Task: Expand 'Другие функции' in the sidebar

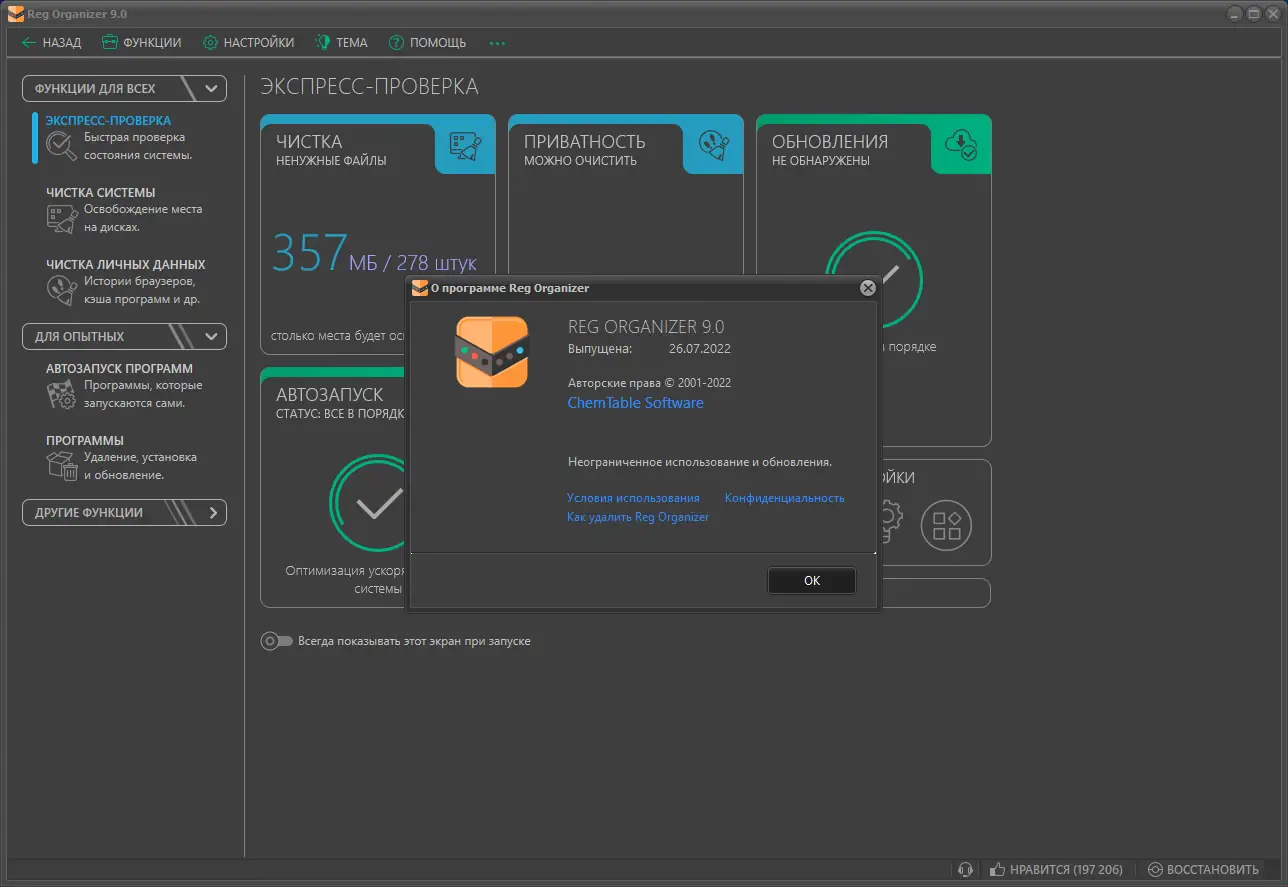Action: (209, 512)
